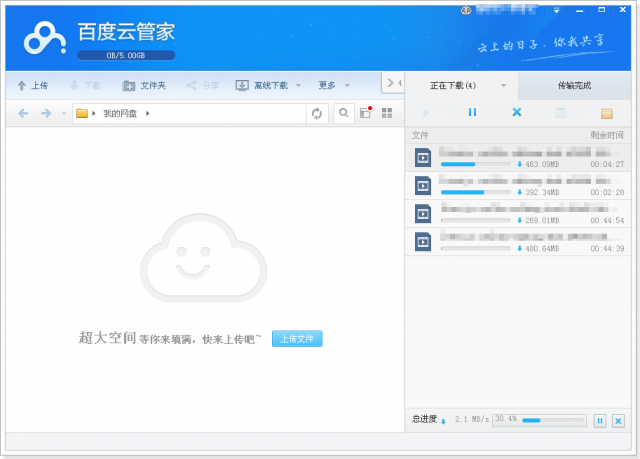Click remaining time 00:44:54
This screenshot has height=459, width=640.
pos(607,221)
